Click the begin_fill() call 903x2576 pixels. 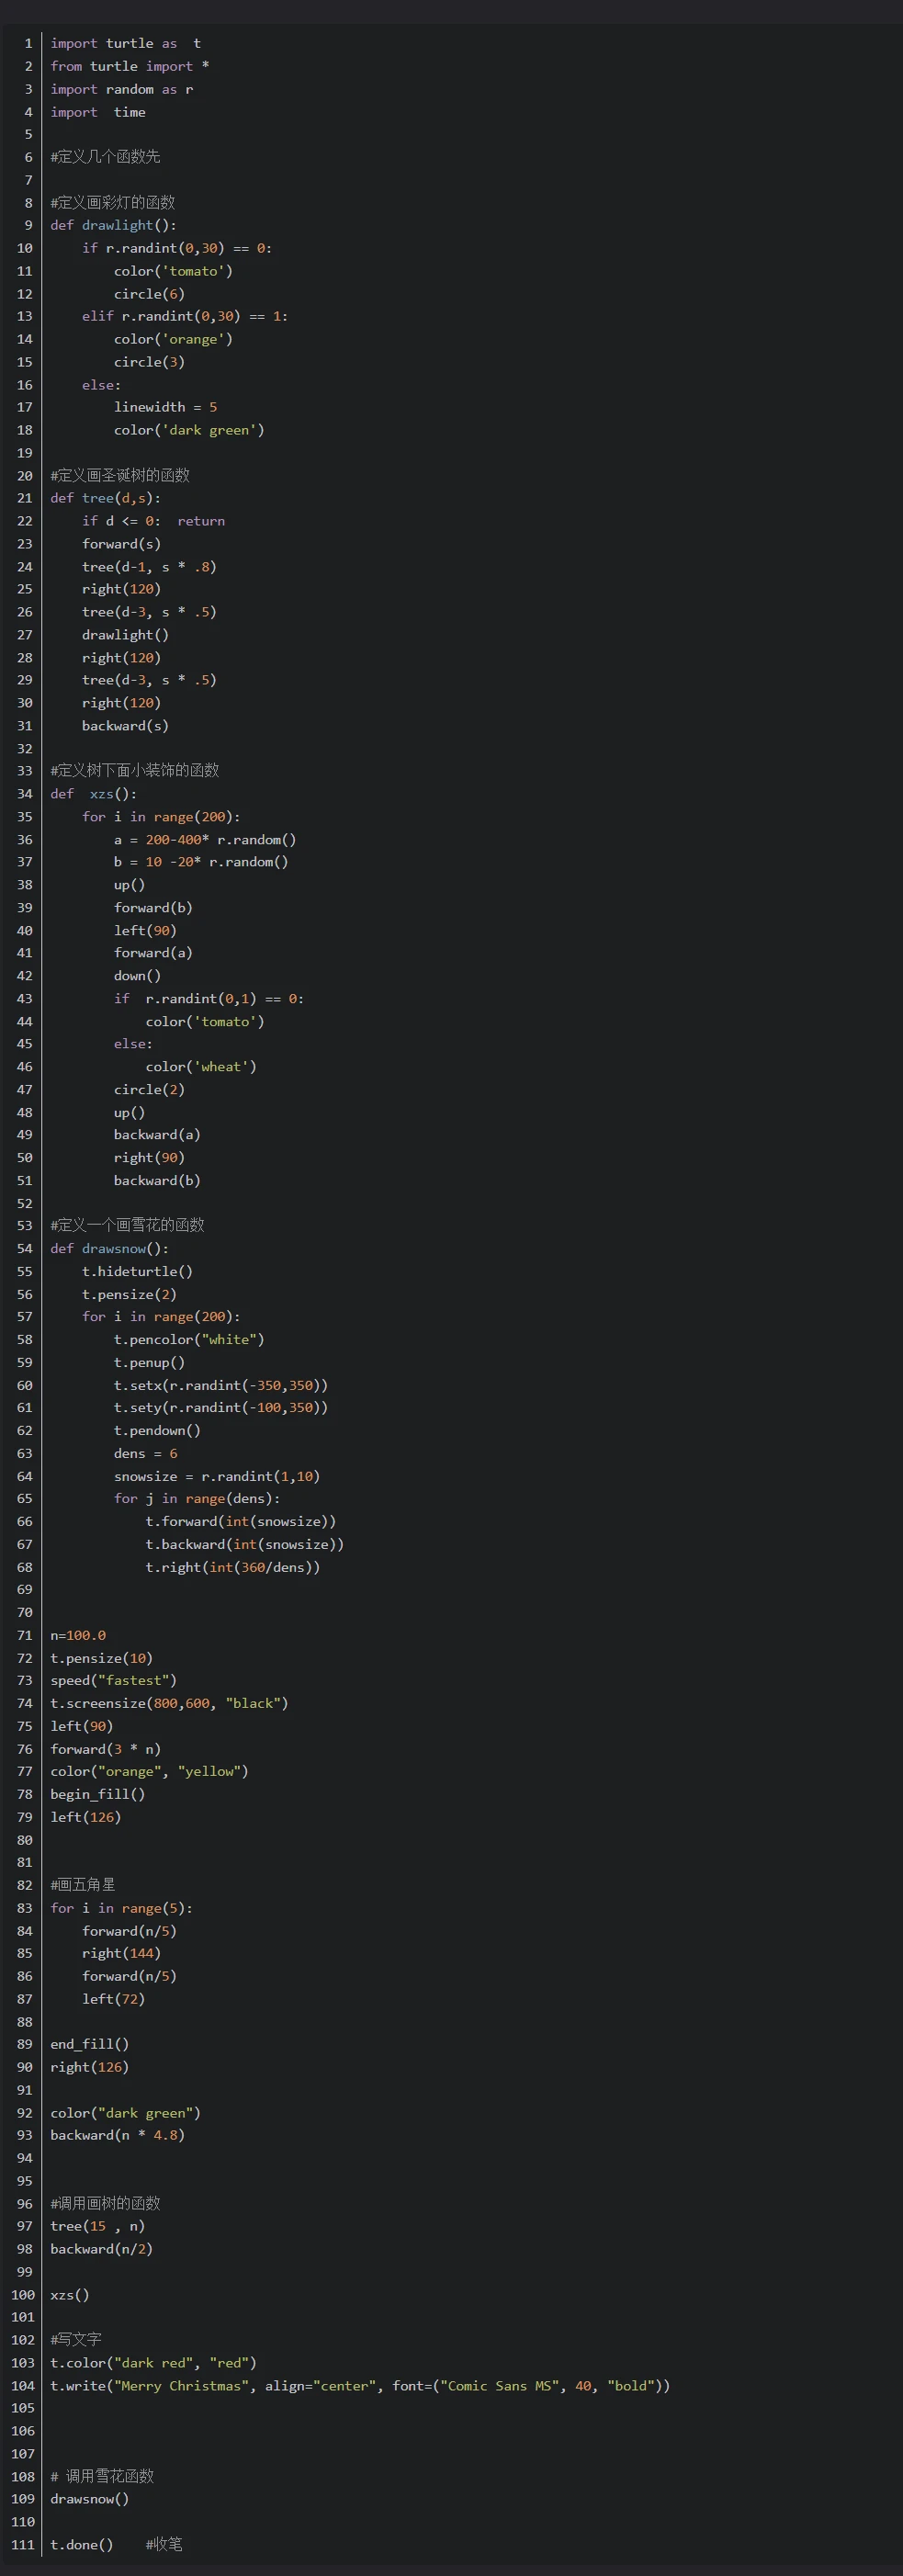click(98, 1795)
